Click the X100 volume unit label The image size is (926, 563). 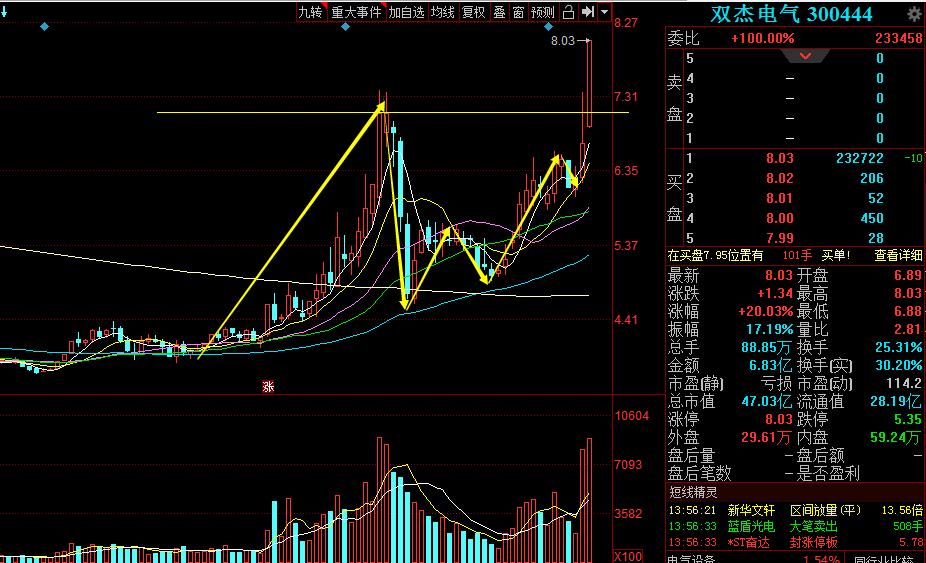point(627,557)
